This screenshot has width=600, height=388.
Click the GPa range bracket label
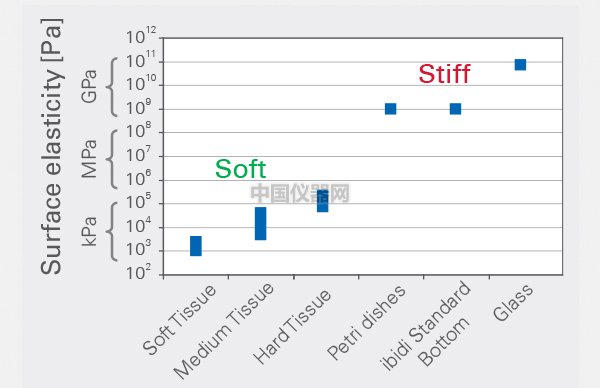coord(89,86)
